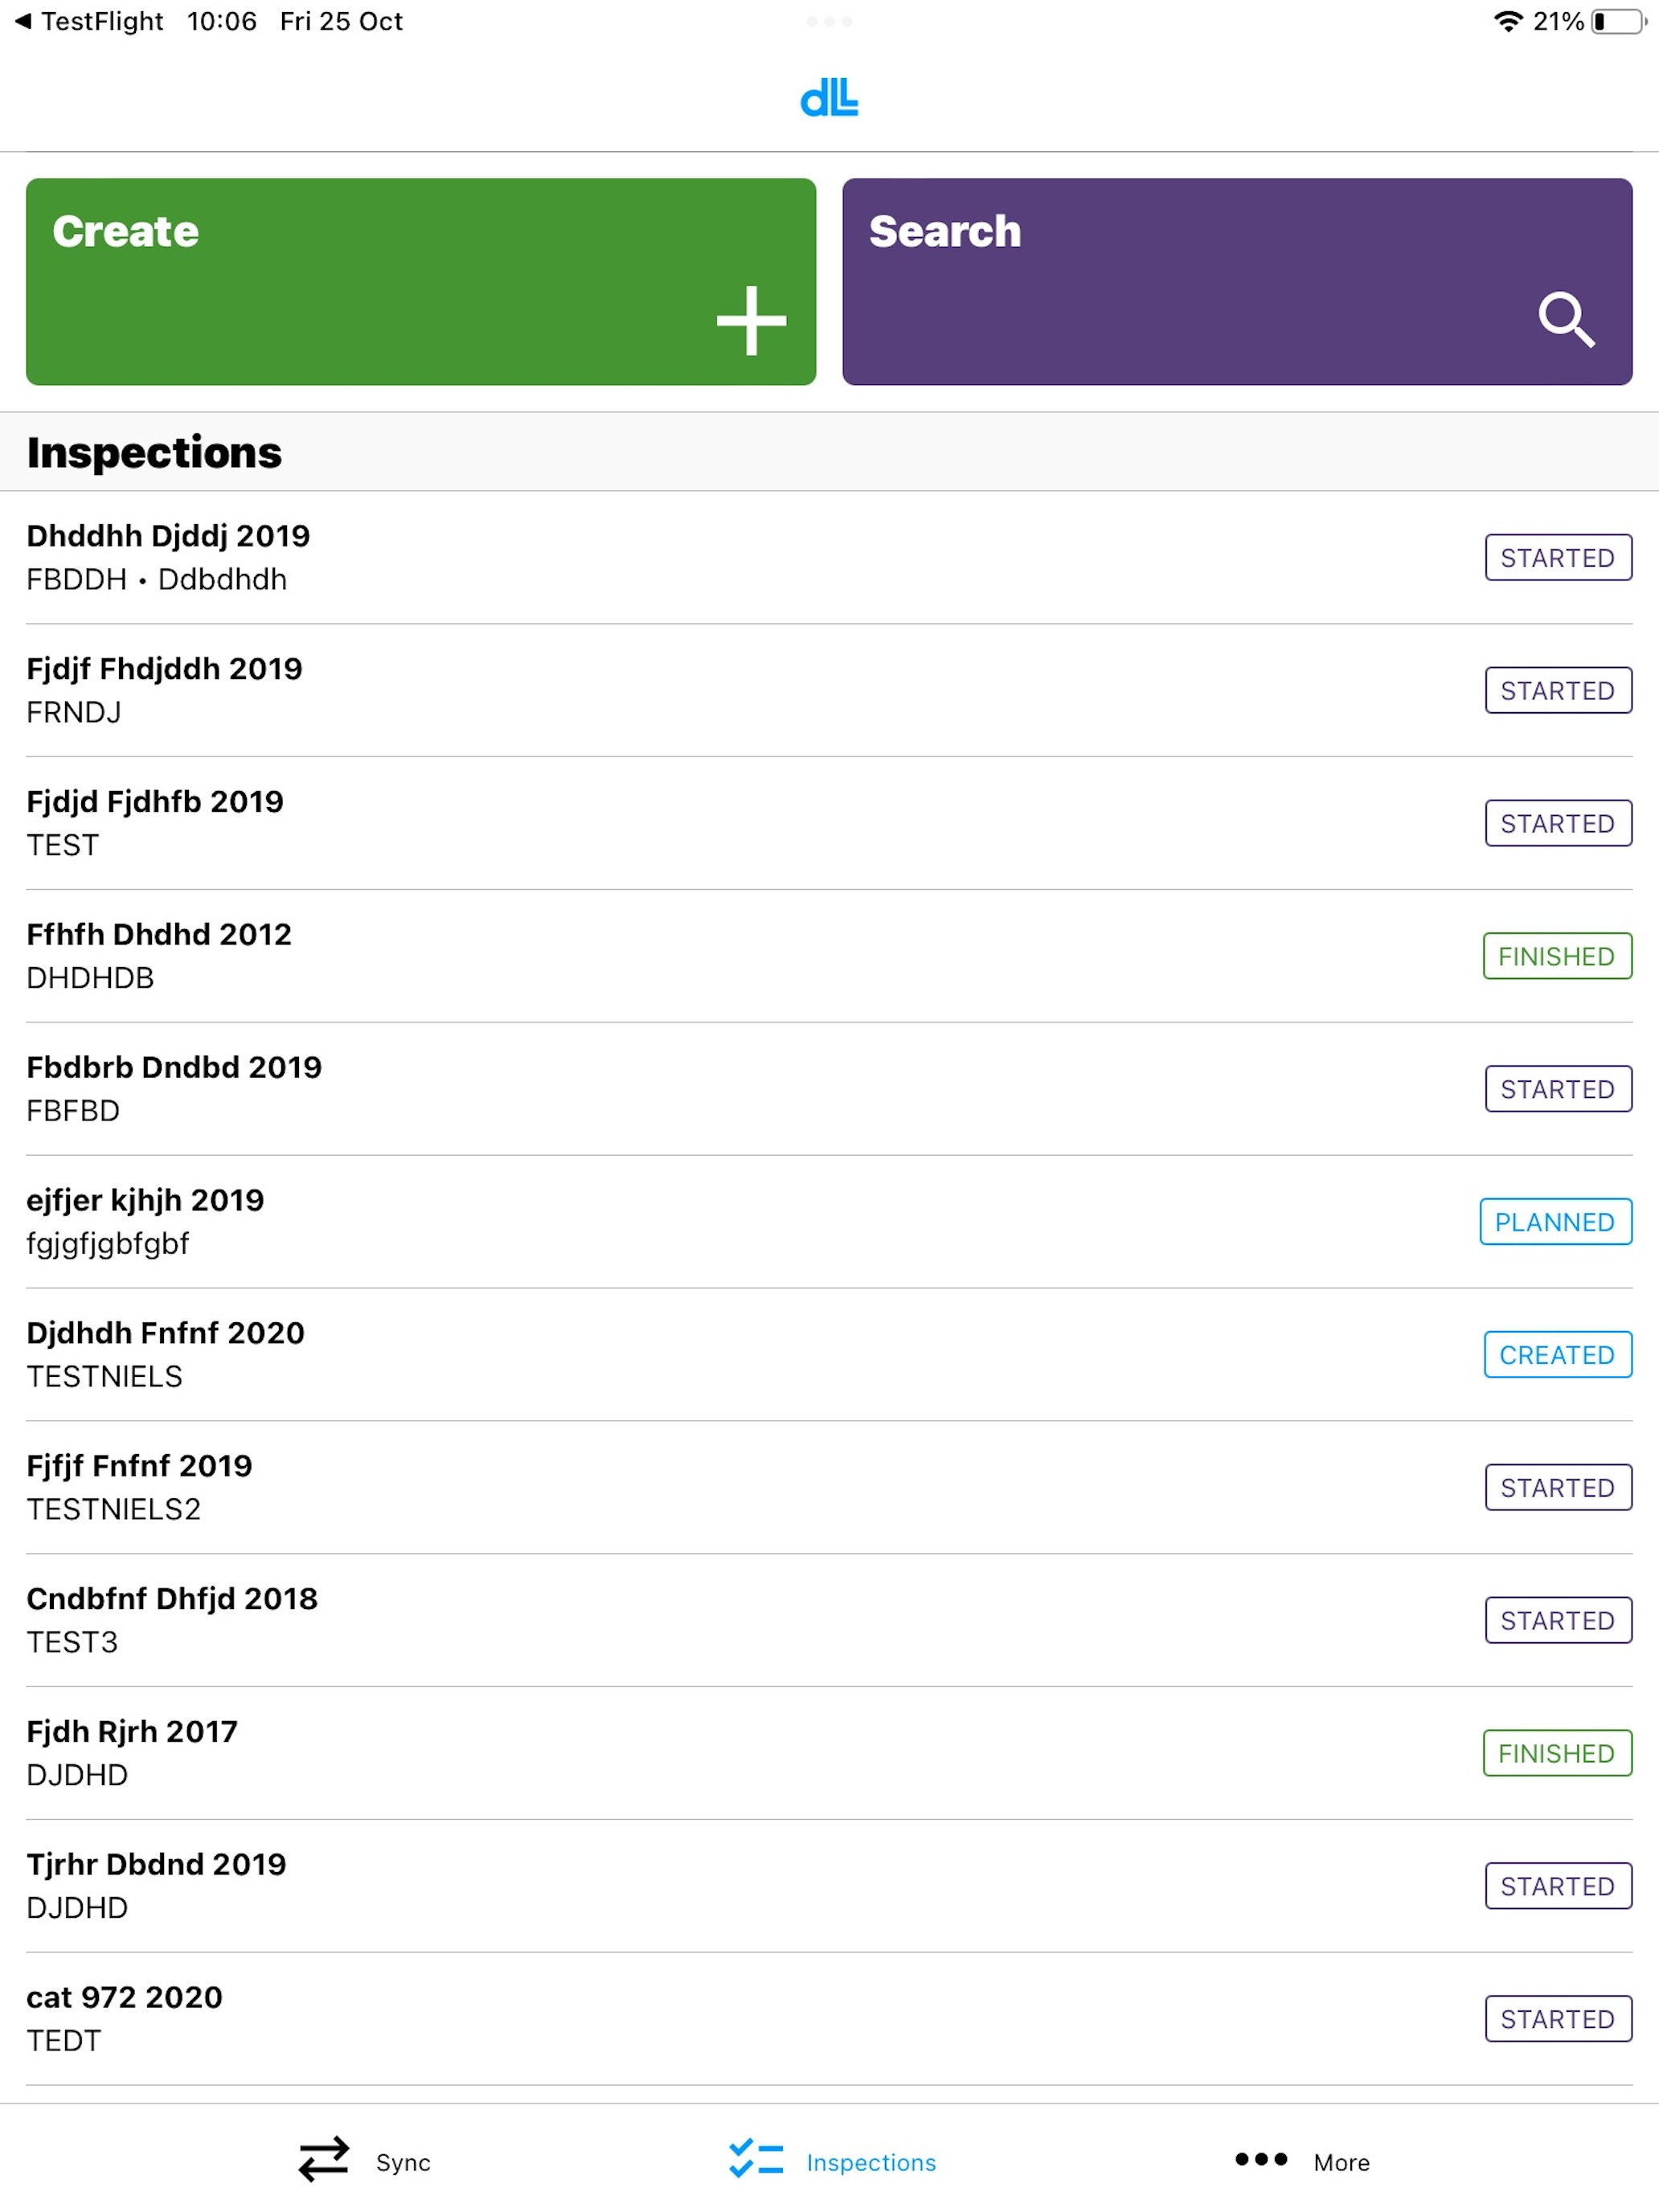
Task: Tap the More three-dots icon
Action: pyautogui.click(x=1260, y=2159)
